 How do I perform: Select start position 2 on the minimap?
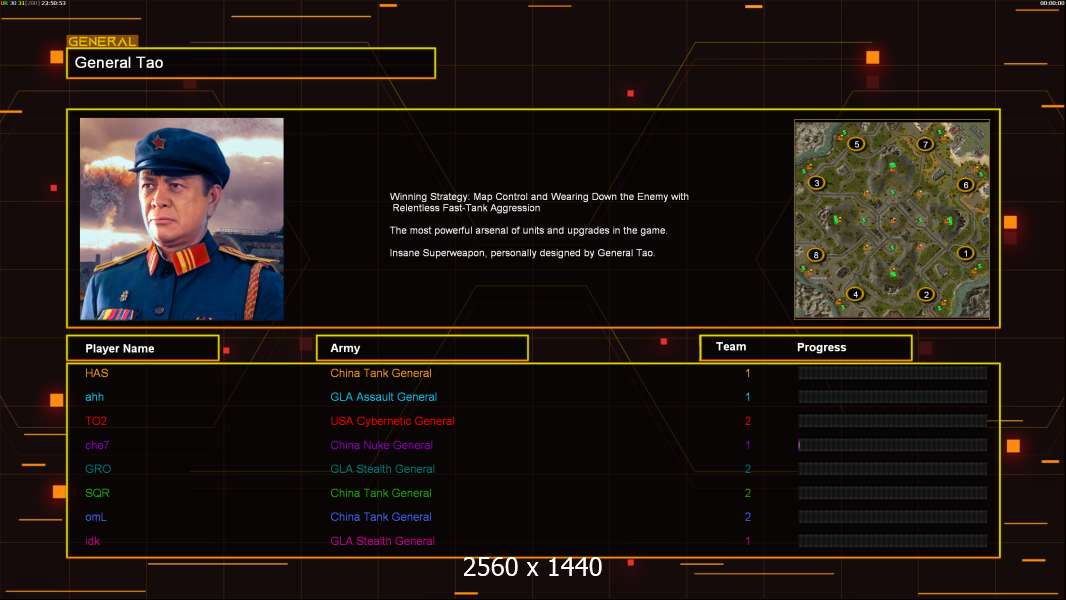coord(925,294)
